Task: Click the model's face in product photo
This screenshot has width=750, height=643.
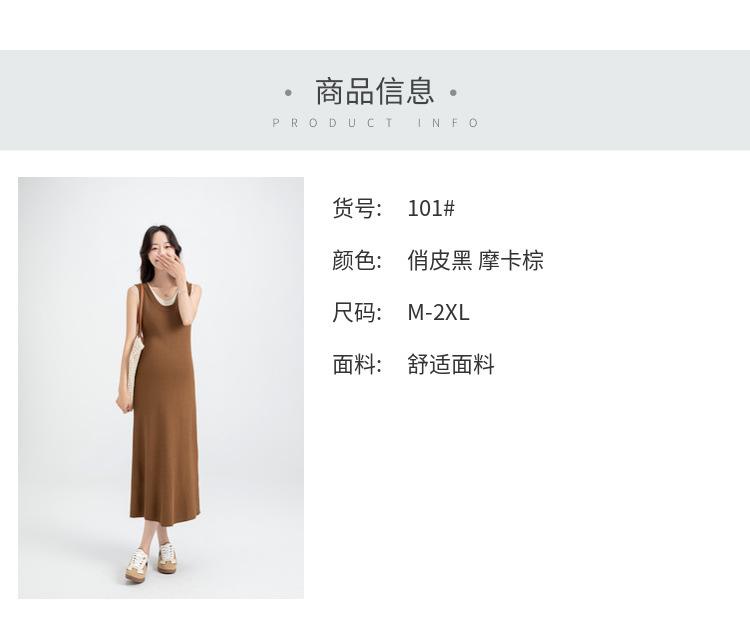Action: (163, 251)
